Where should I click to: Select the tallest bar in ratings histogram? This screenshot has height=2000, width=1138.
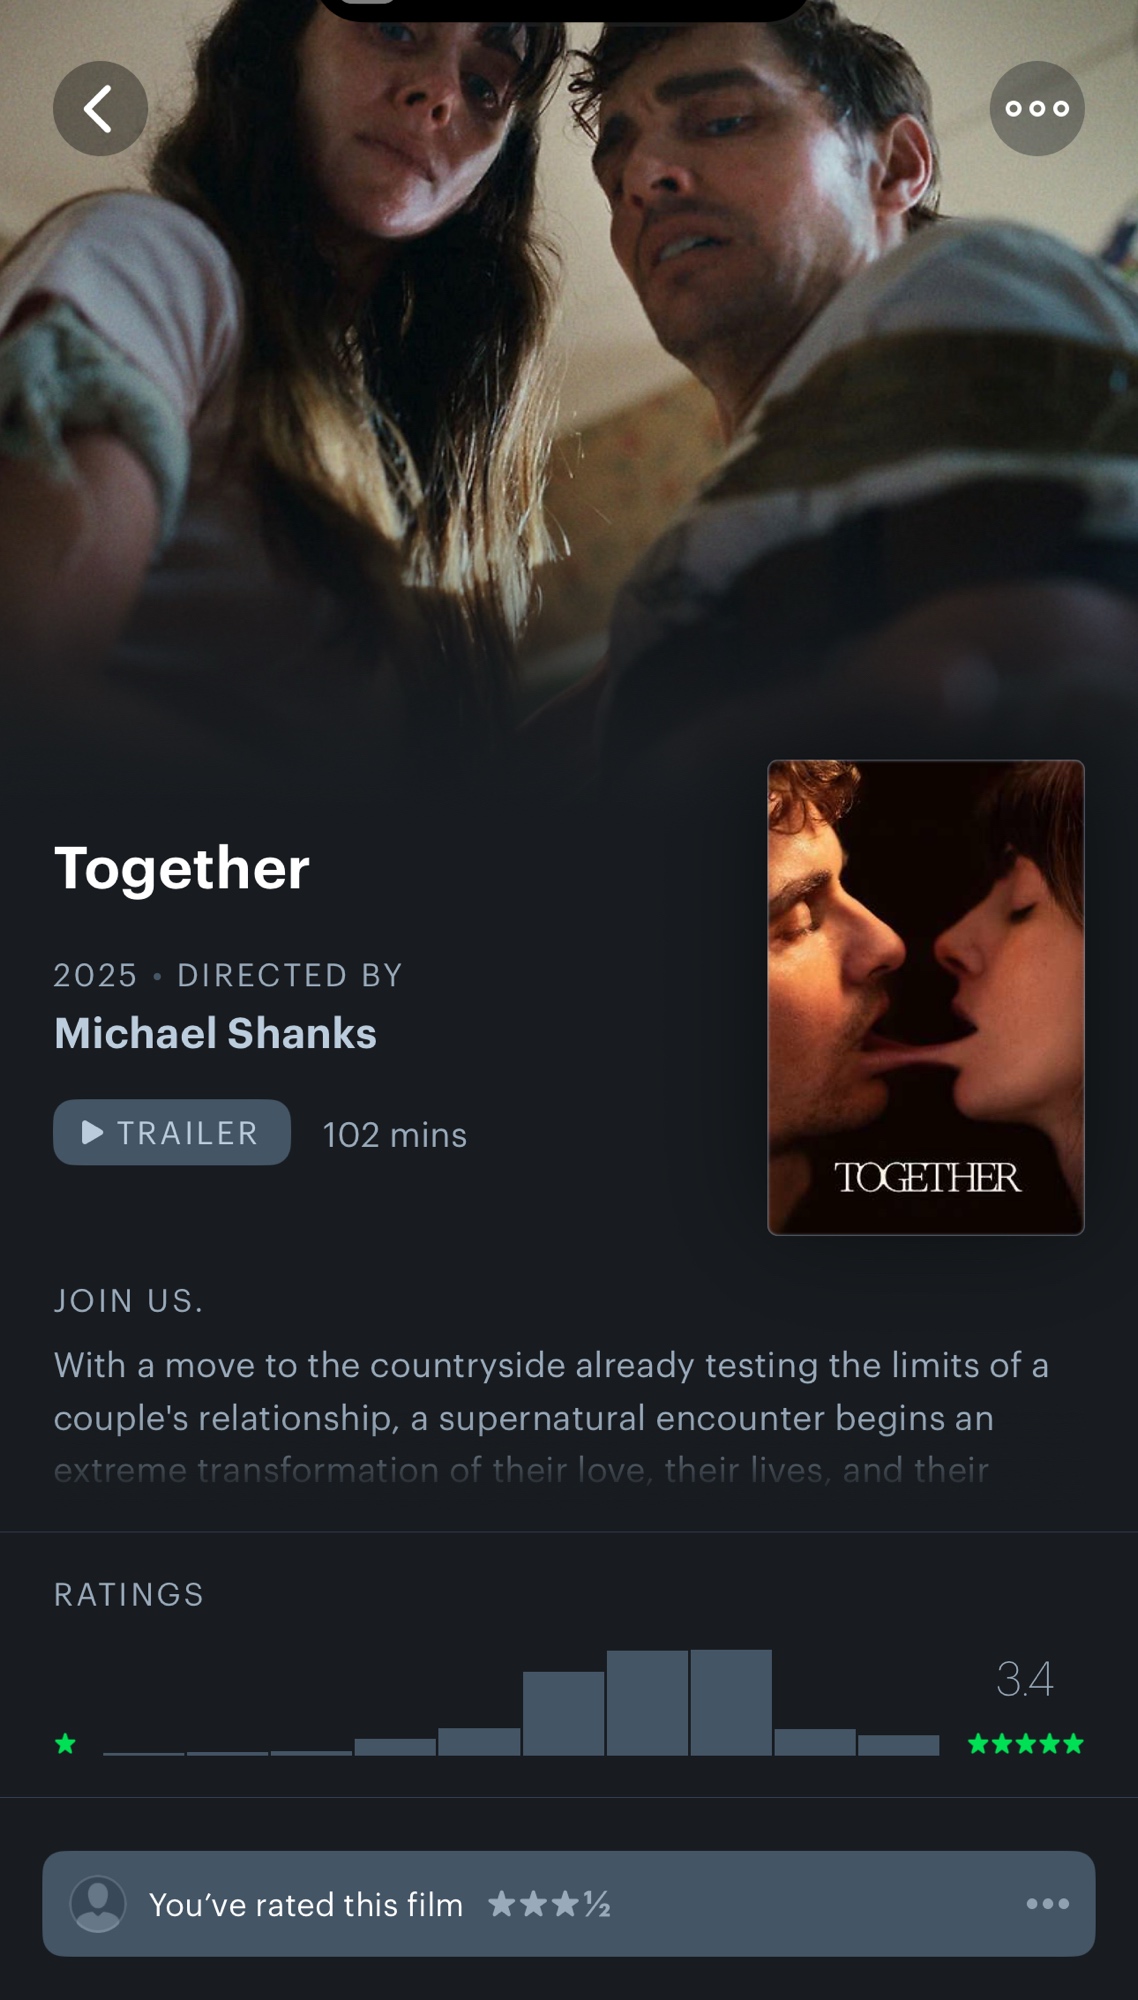pos(731,1702)
